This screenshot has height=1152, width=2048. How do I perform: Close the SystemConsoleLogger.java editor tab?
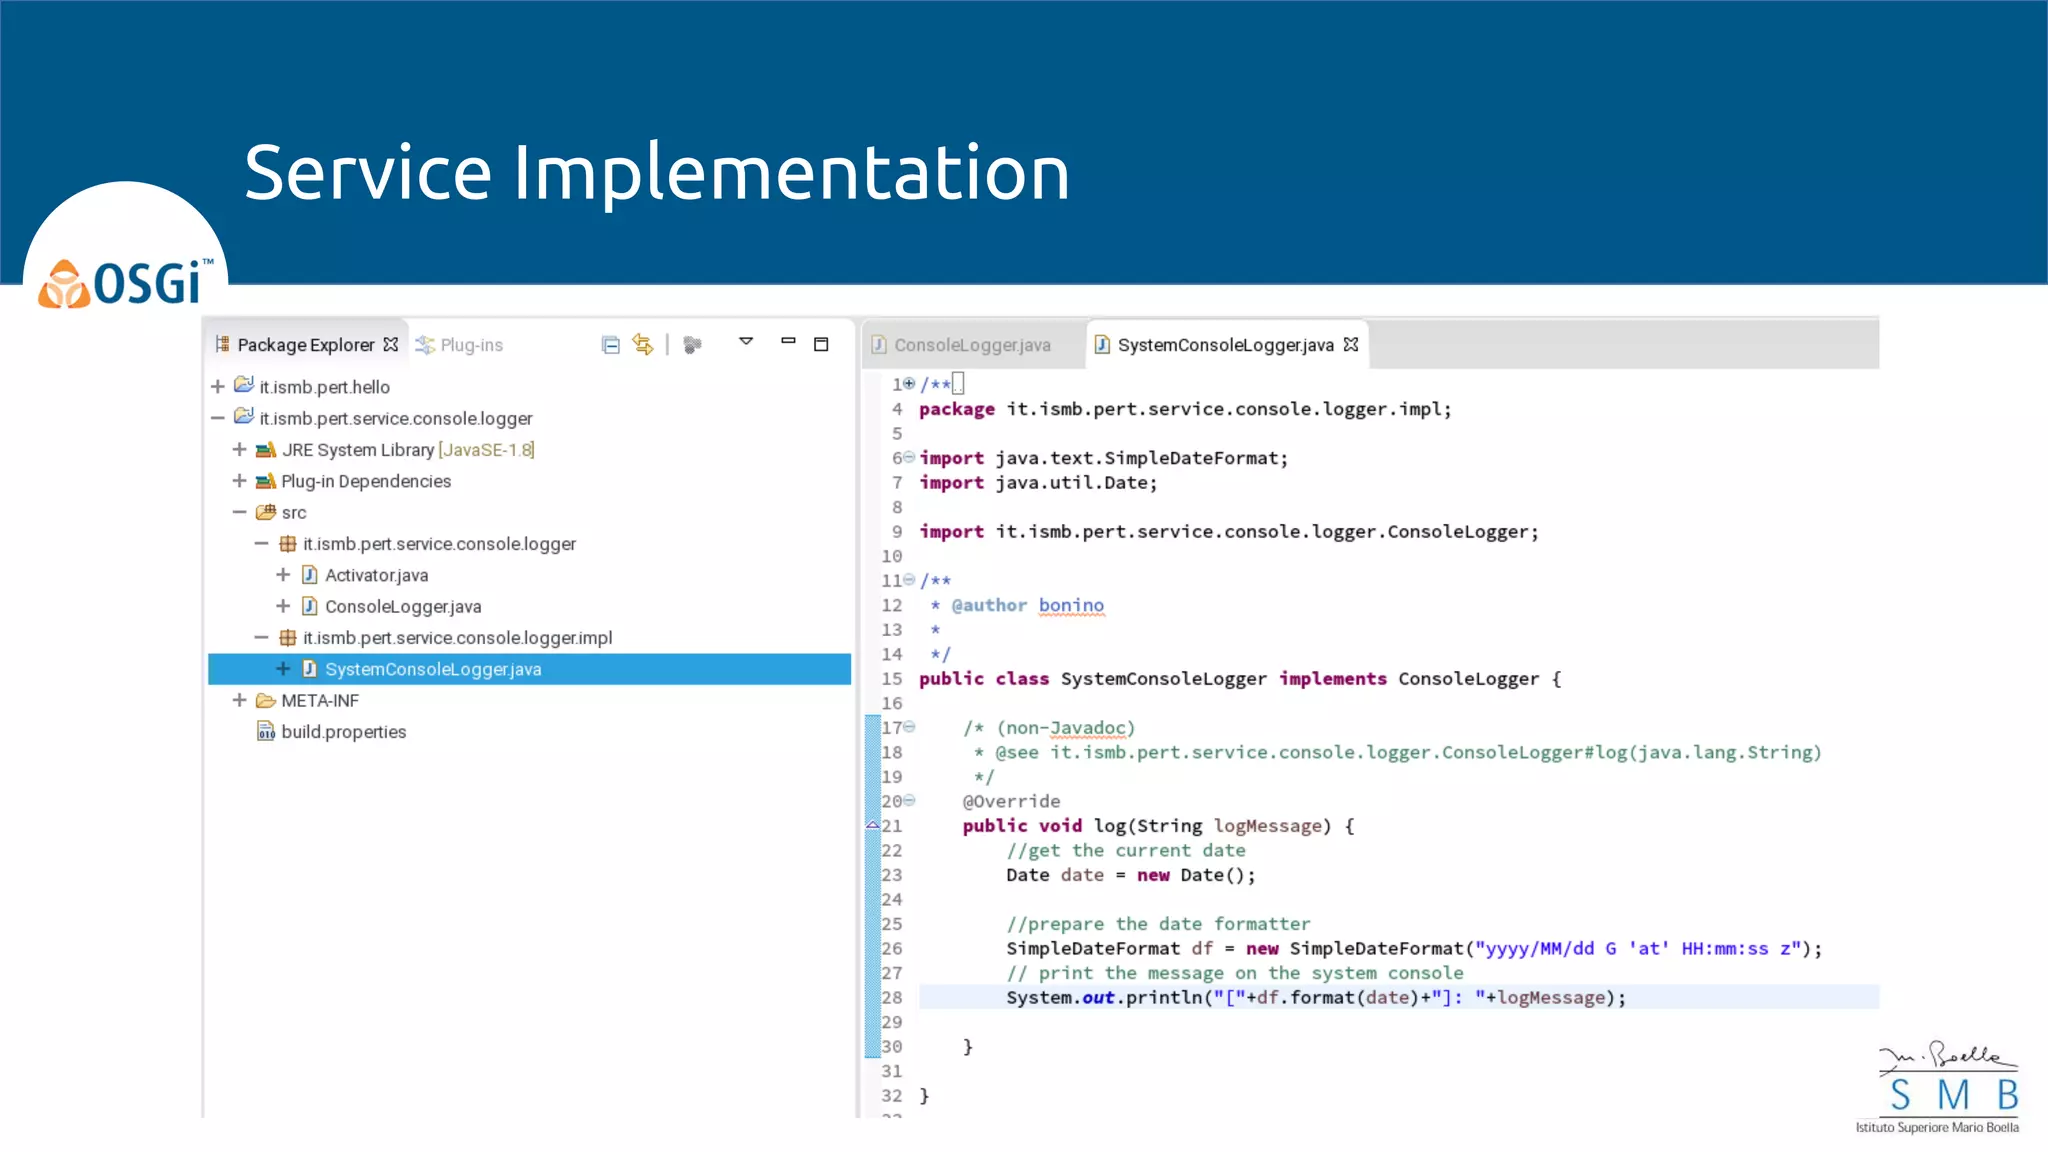pos(1351,344)
